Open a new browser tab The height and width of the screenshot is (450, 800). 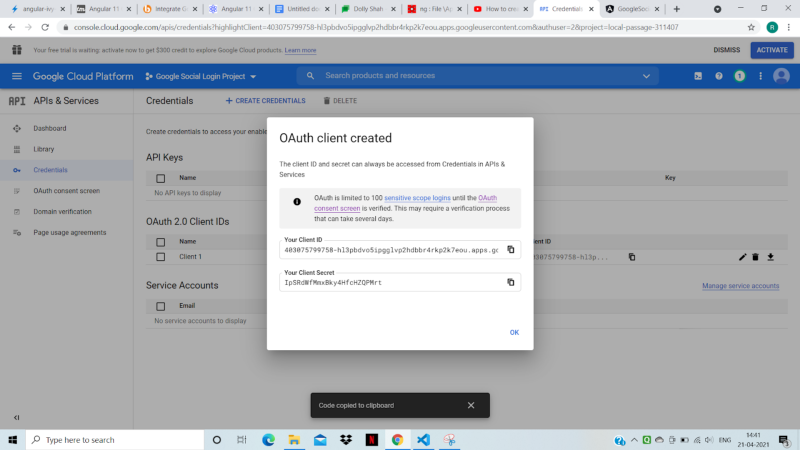coord(677,9)
